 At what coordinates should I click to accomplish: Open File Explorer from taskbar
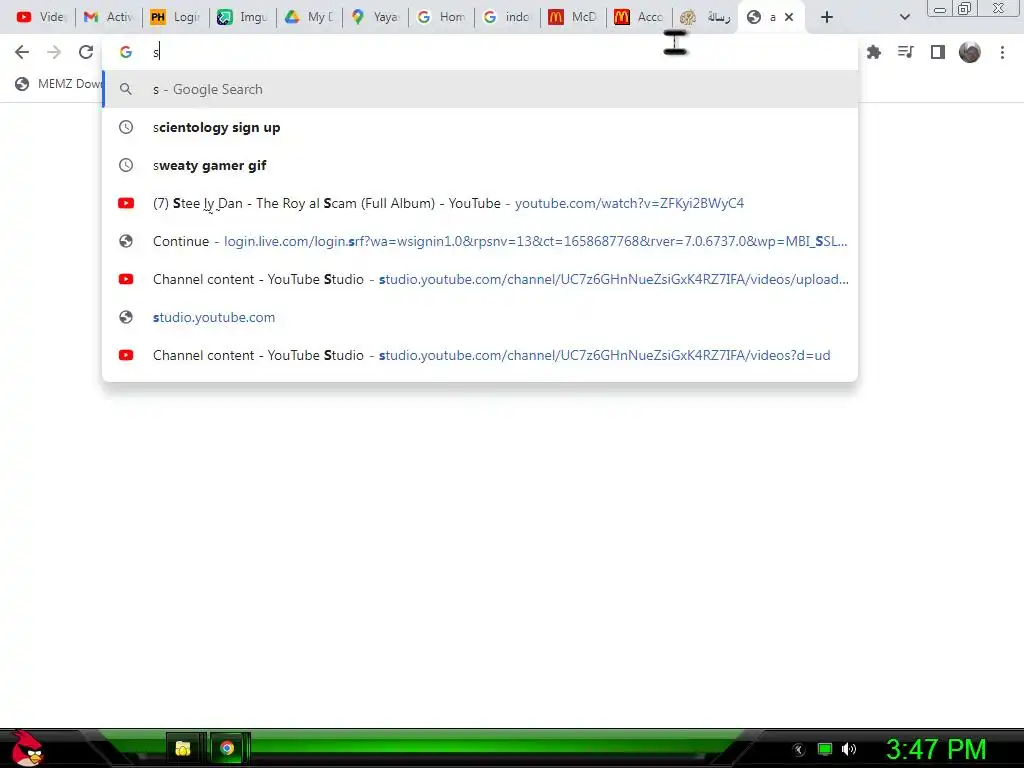click(x=183, y=748)
